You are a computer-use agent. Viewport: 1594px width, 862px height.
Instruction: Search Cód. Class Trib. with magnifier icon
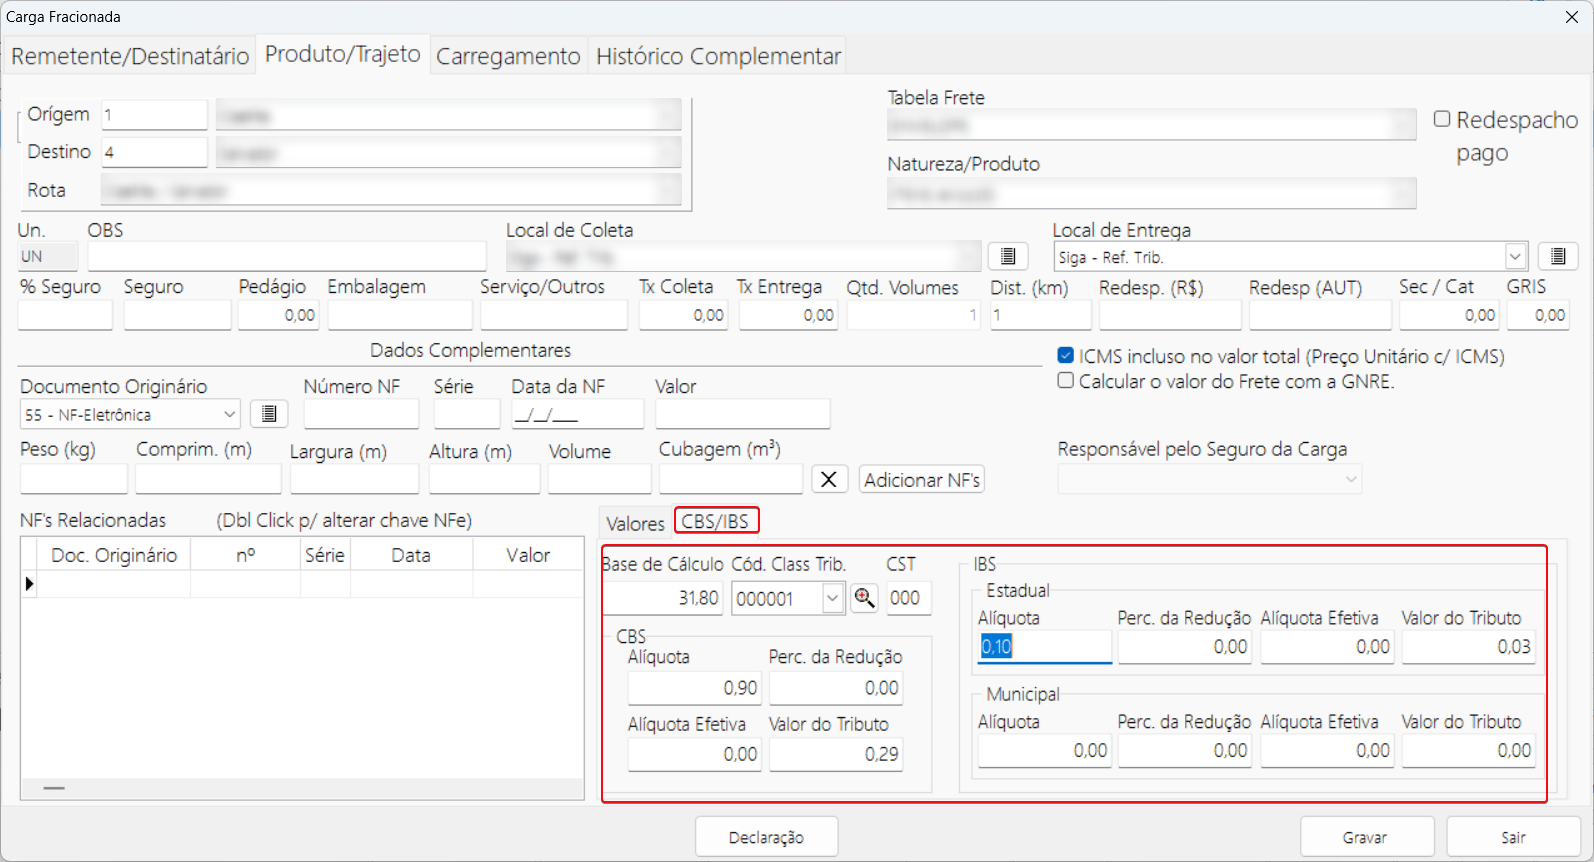(865, 598)
